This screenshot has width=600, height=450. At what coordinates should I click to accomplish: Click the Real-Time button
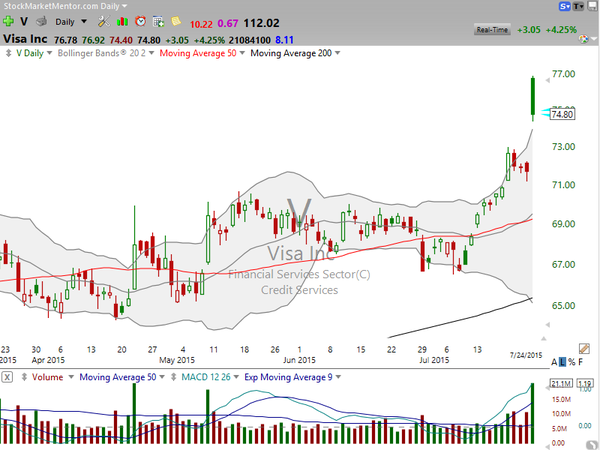coord(492,29)
